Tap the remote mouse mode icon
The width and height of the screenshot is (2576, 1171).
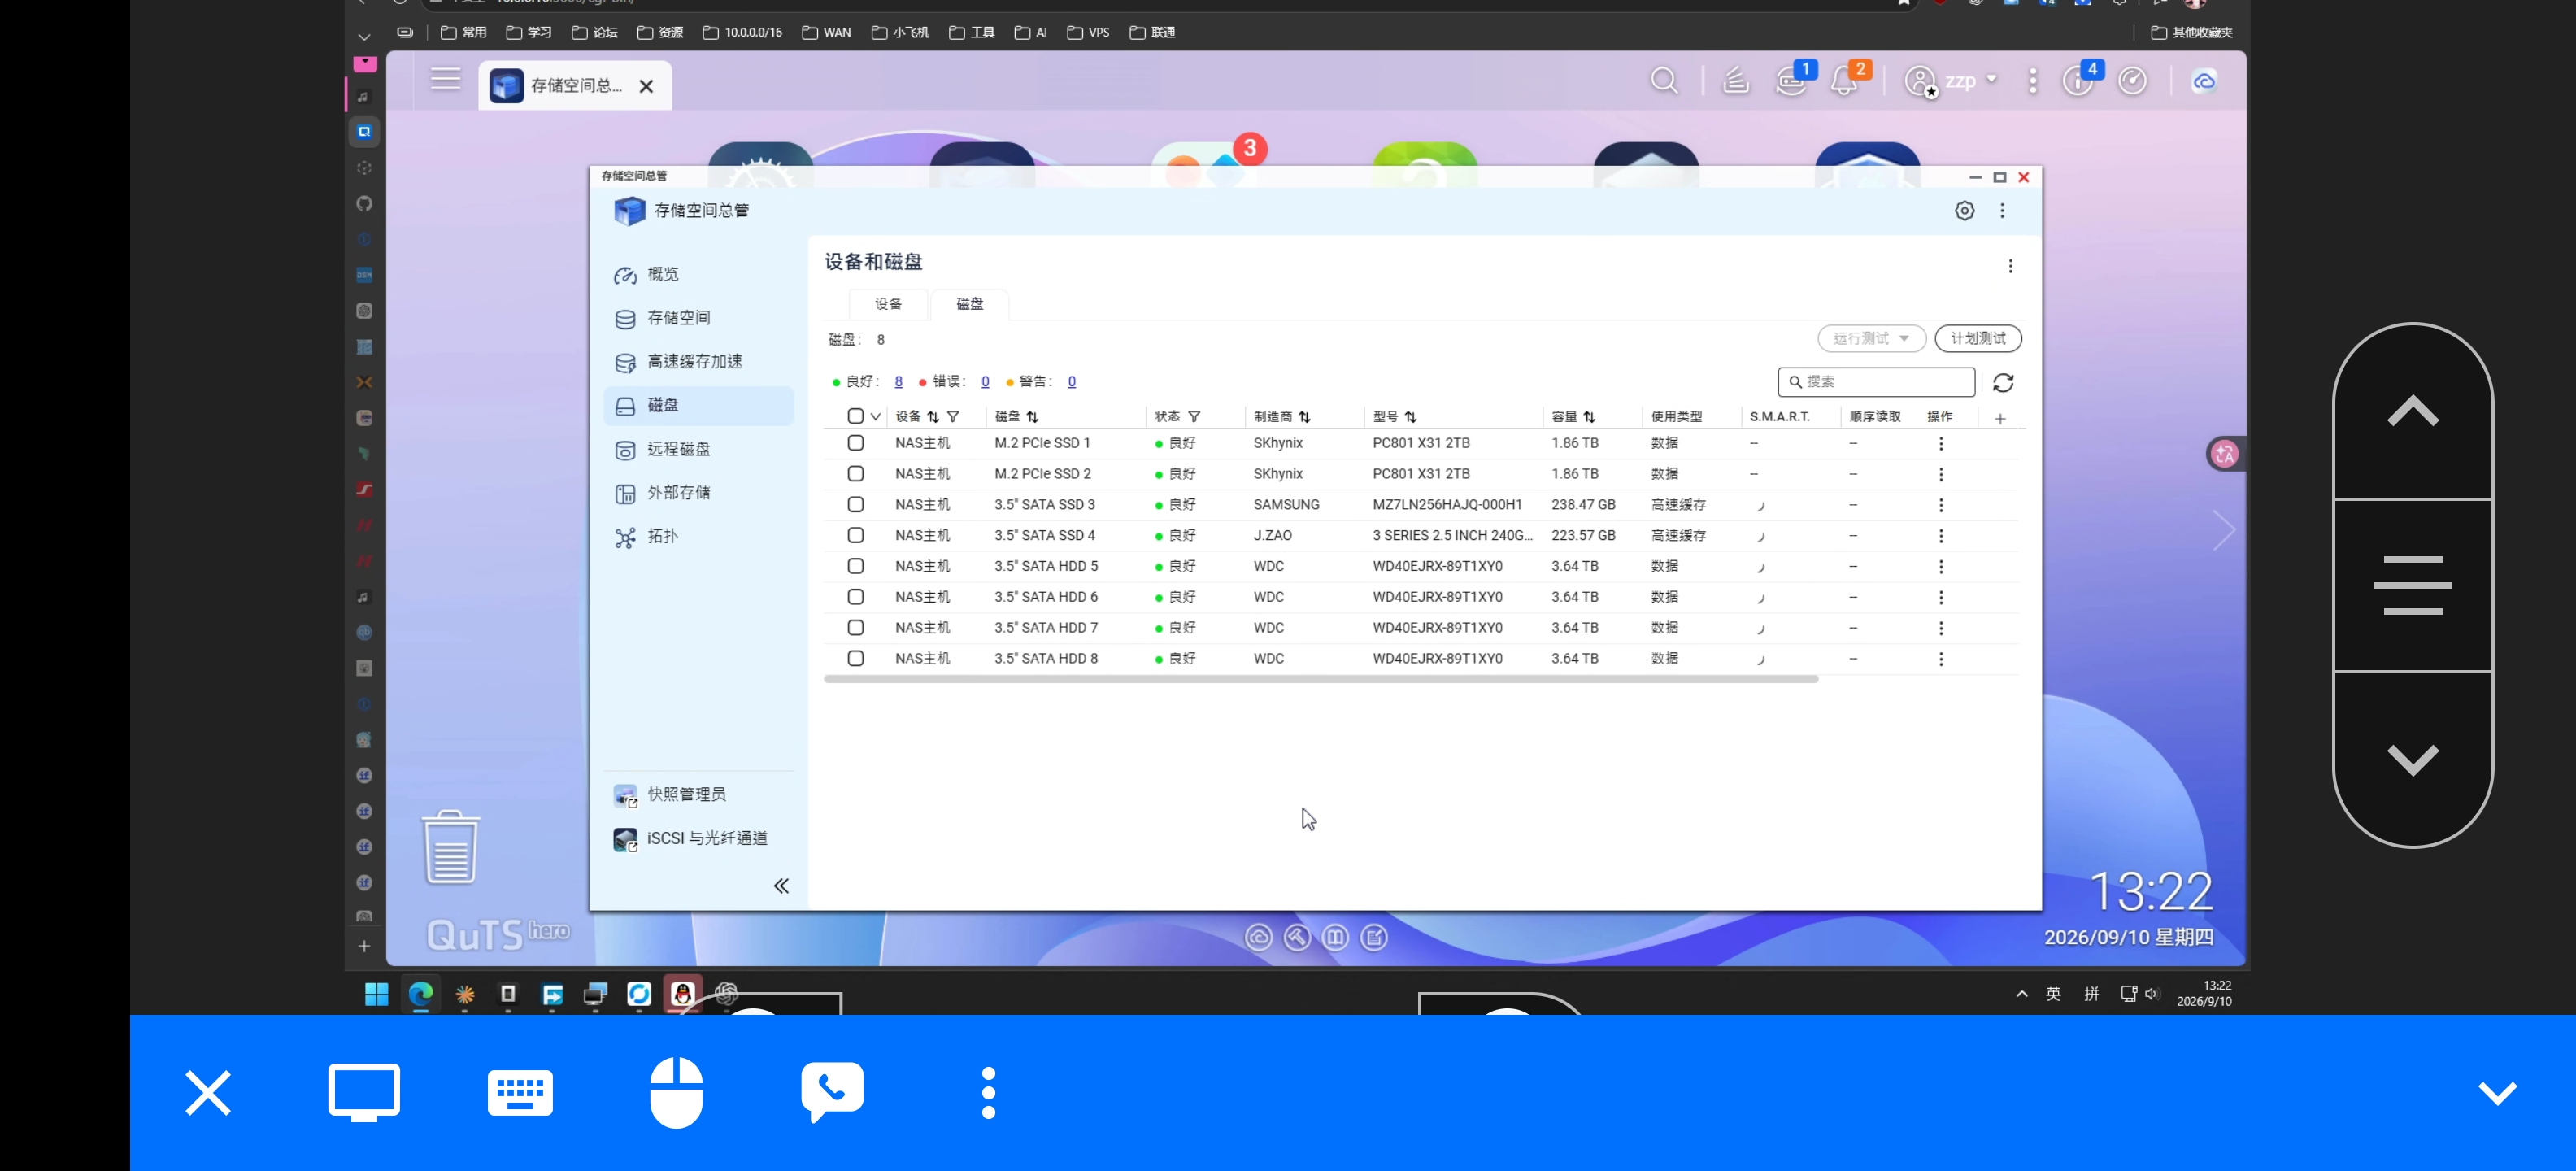point(676,1092)
